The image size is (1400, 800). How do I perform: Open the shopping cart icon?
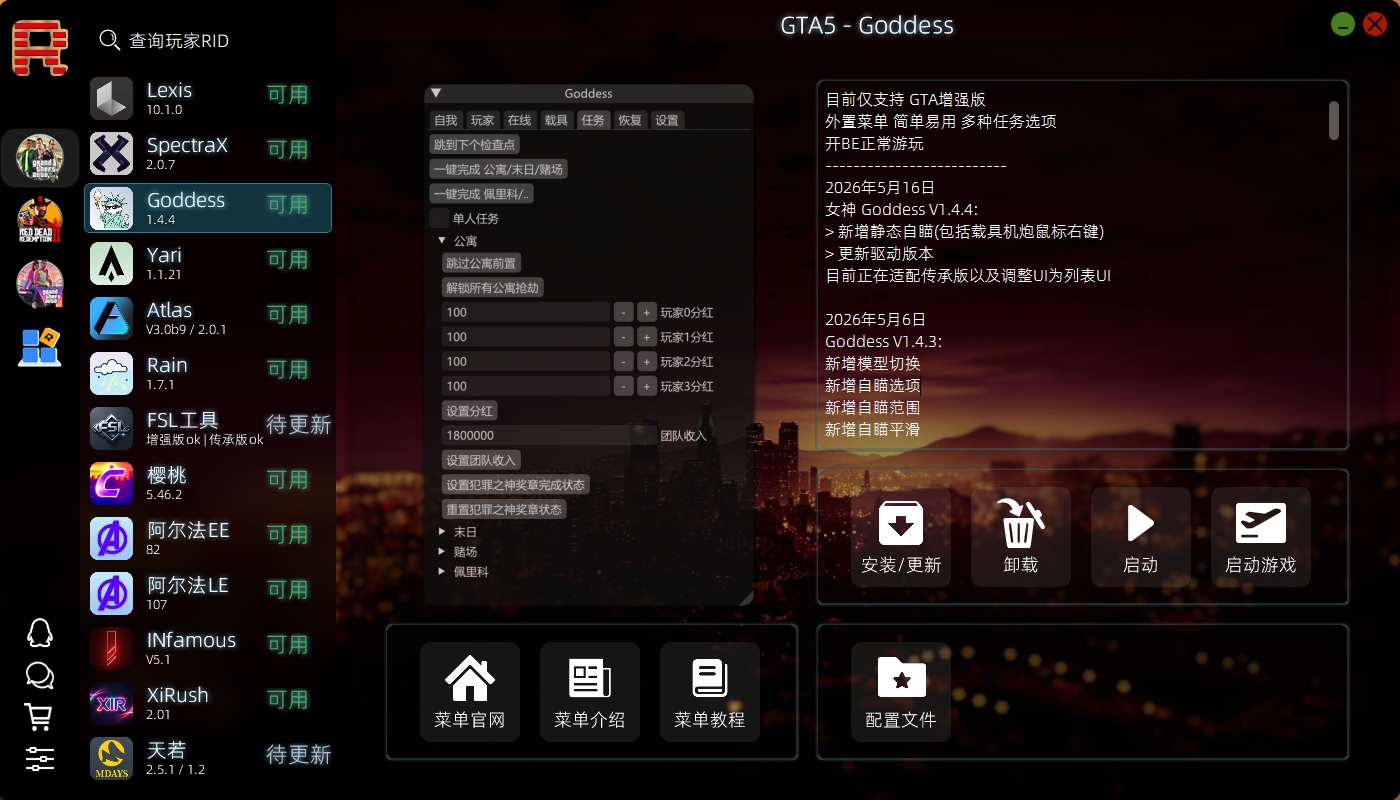(x=39, y=717)
